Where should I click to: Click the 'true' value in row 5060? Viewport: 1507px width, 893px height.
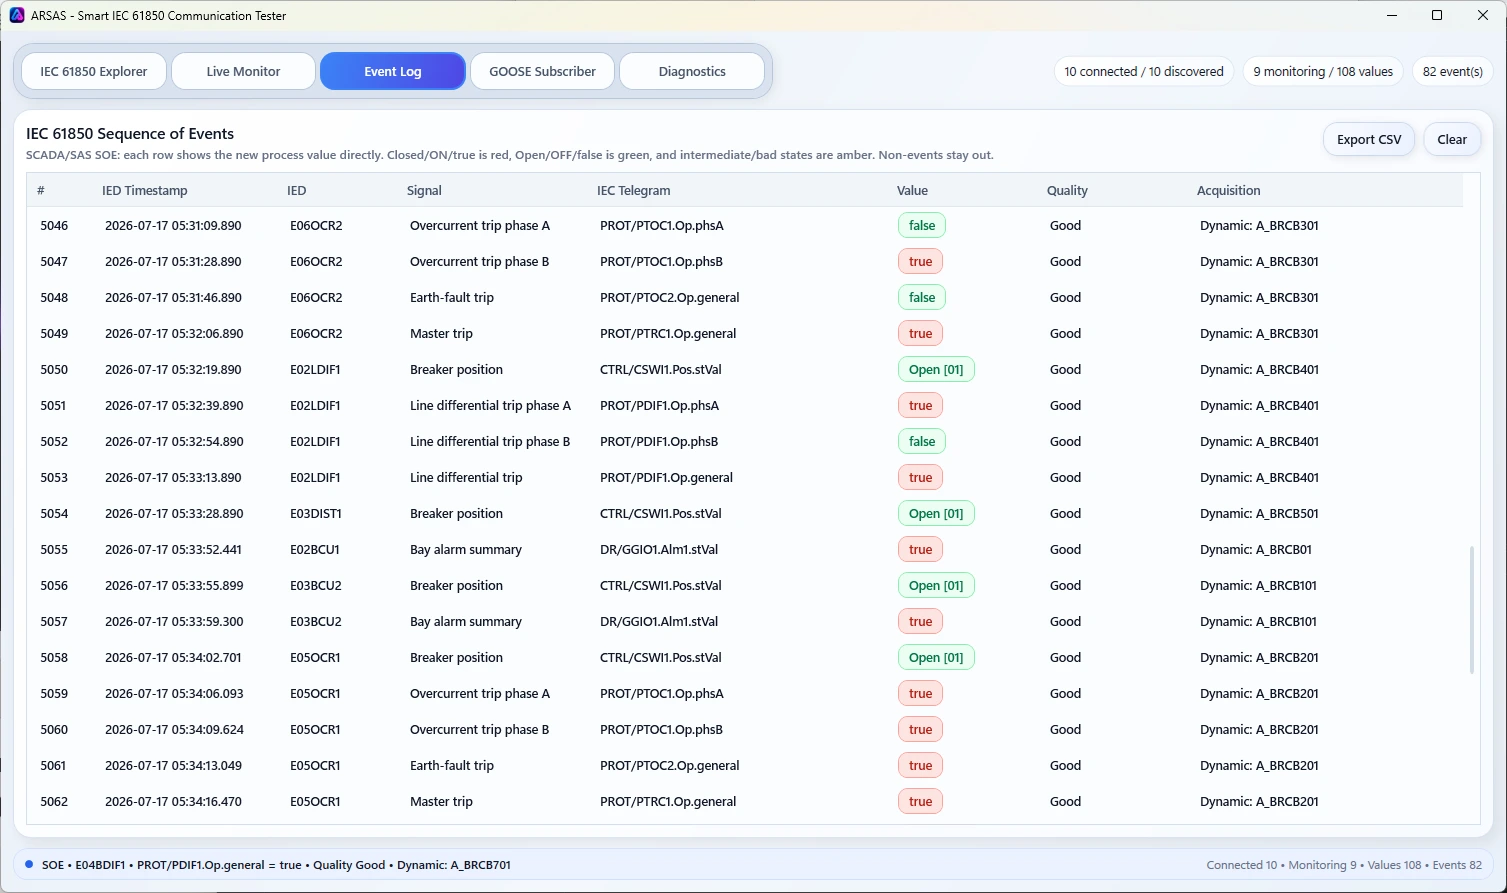[921, 729]
